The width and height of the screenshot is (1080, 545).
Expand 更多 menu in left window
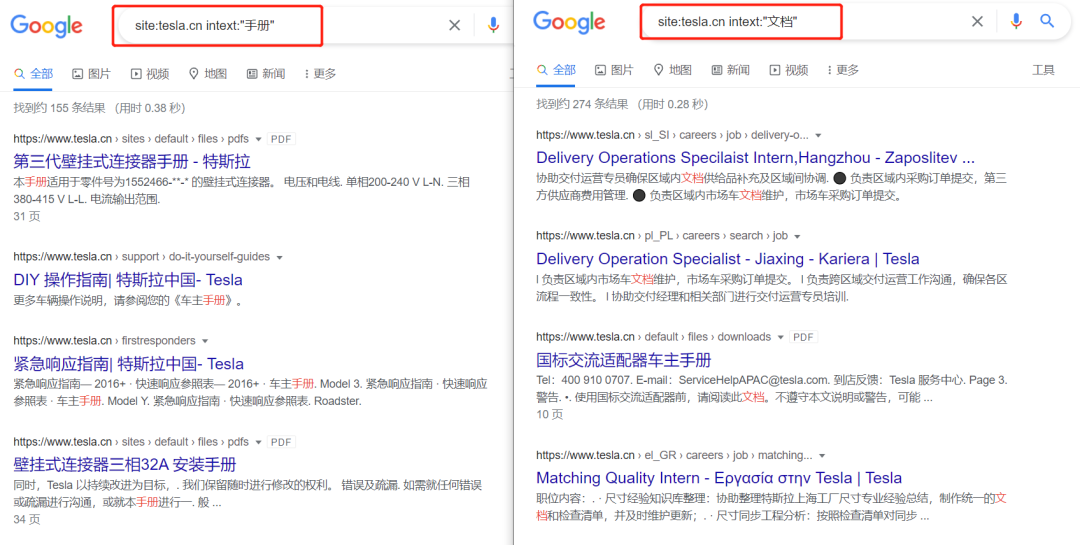tap(320, 74)
